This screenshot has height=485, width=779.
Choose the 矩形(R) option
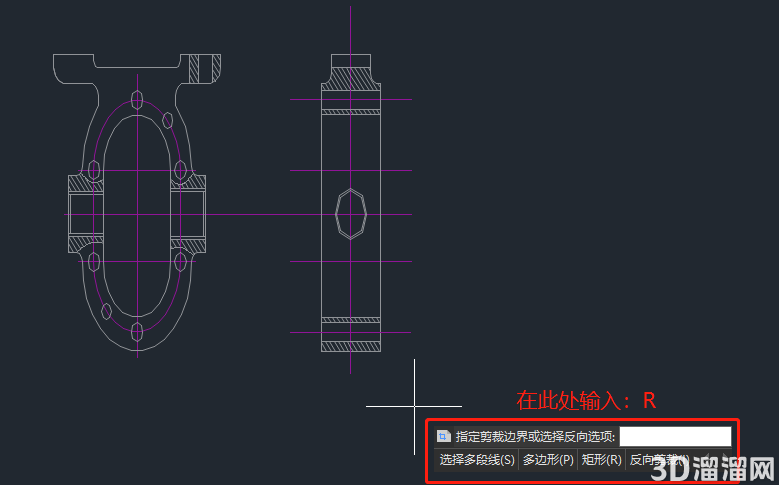coord(601,460)
